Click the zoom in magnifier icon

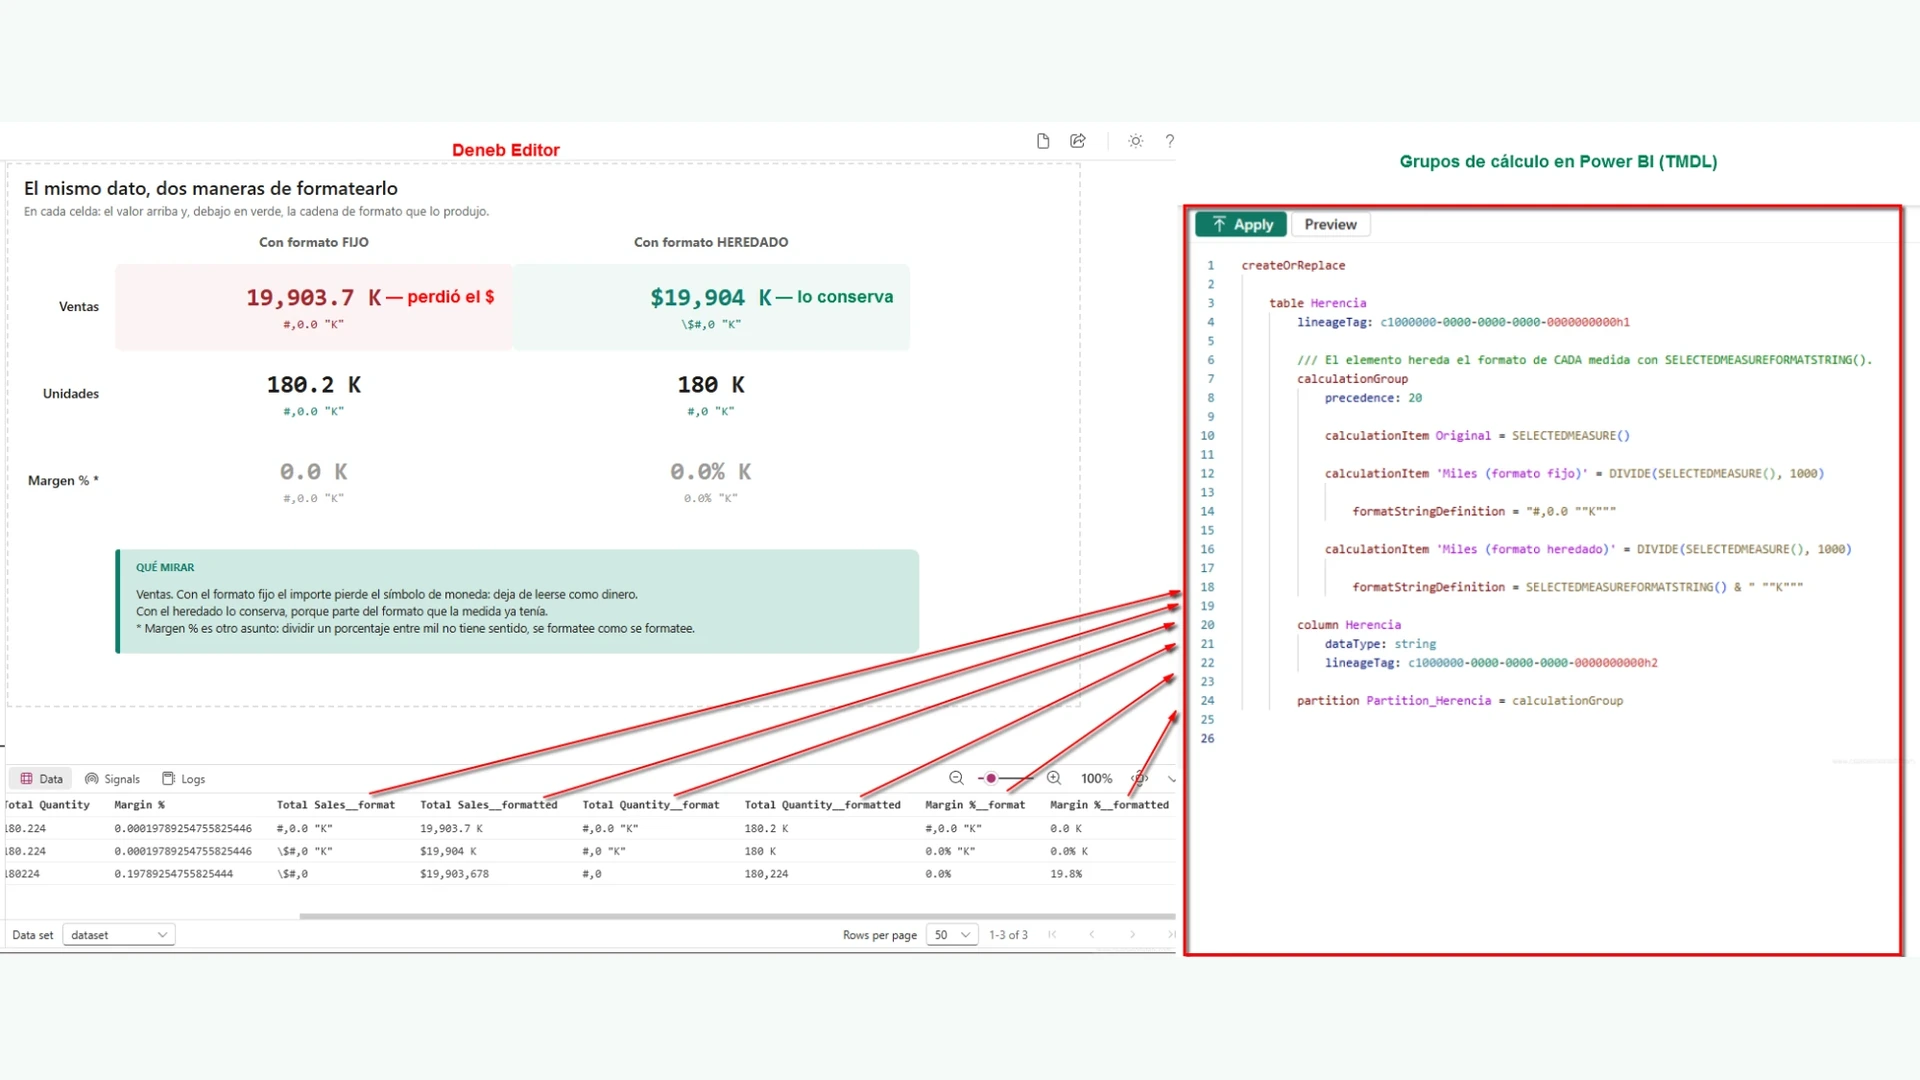click(x=1054, y=778)
